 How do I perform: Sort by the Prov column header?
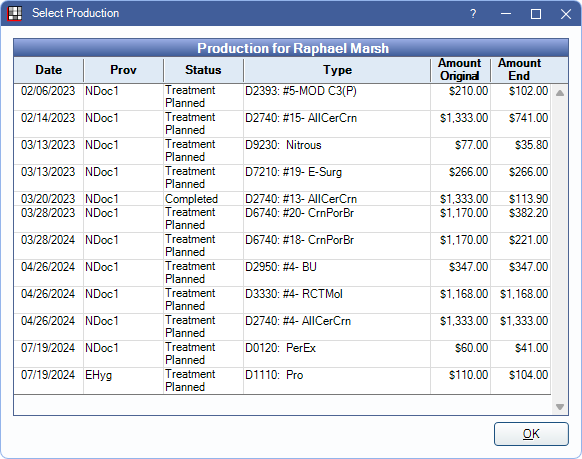tap(123, 70)
